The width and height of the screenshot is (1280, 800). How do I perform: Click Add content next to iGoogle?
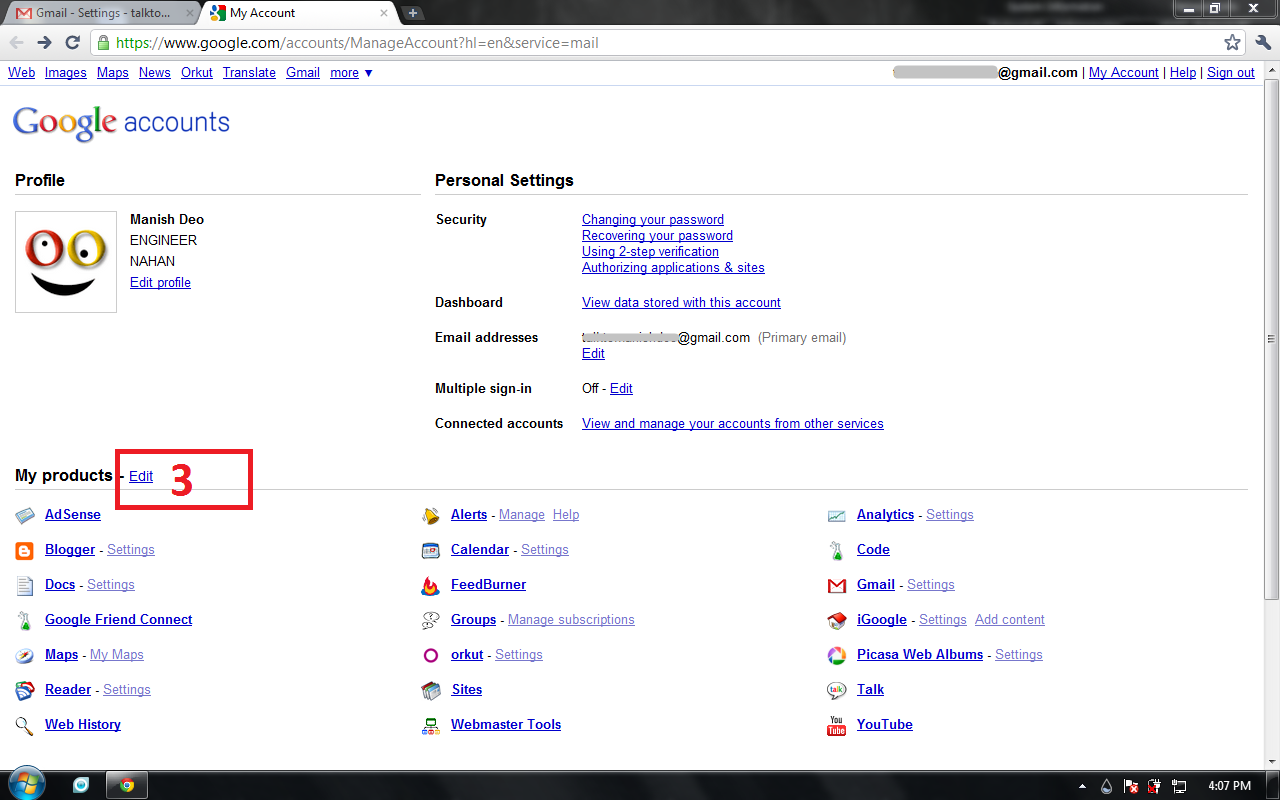[1010, 620]
